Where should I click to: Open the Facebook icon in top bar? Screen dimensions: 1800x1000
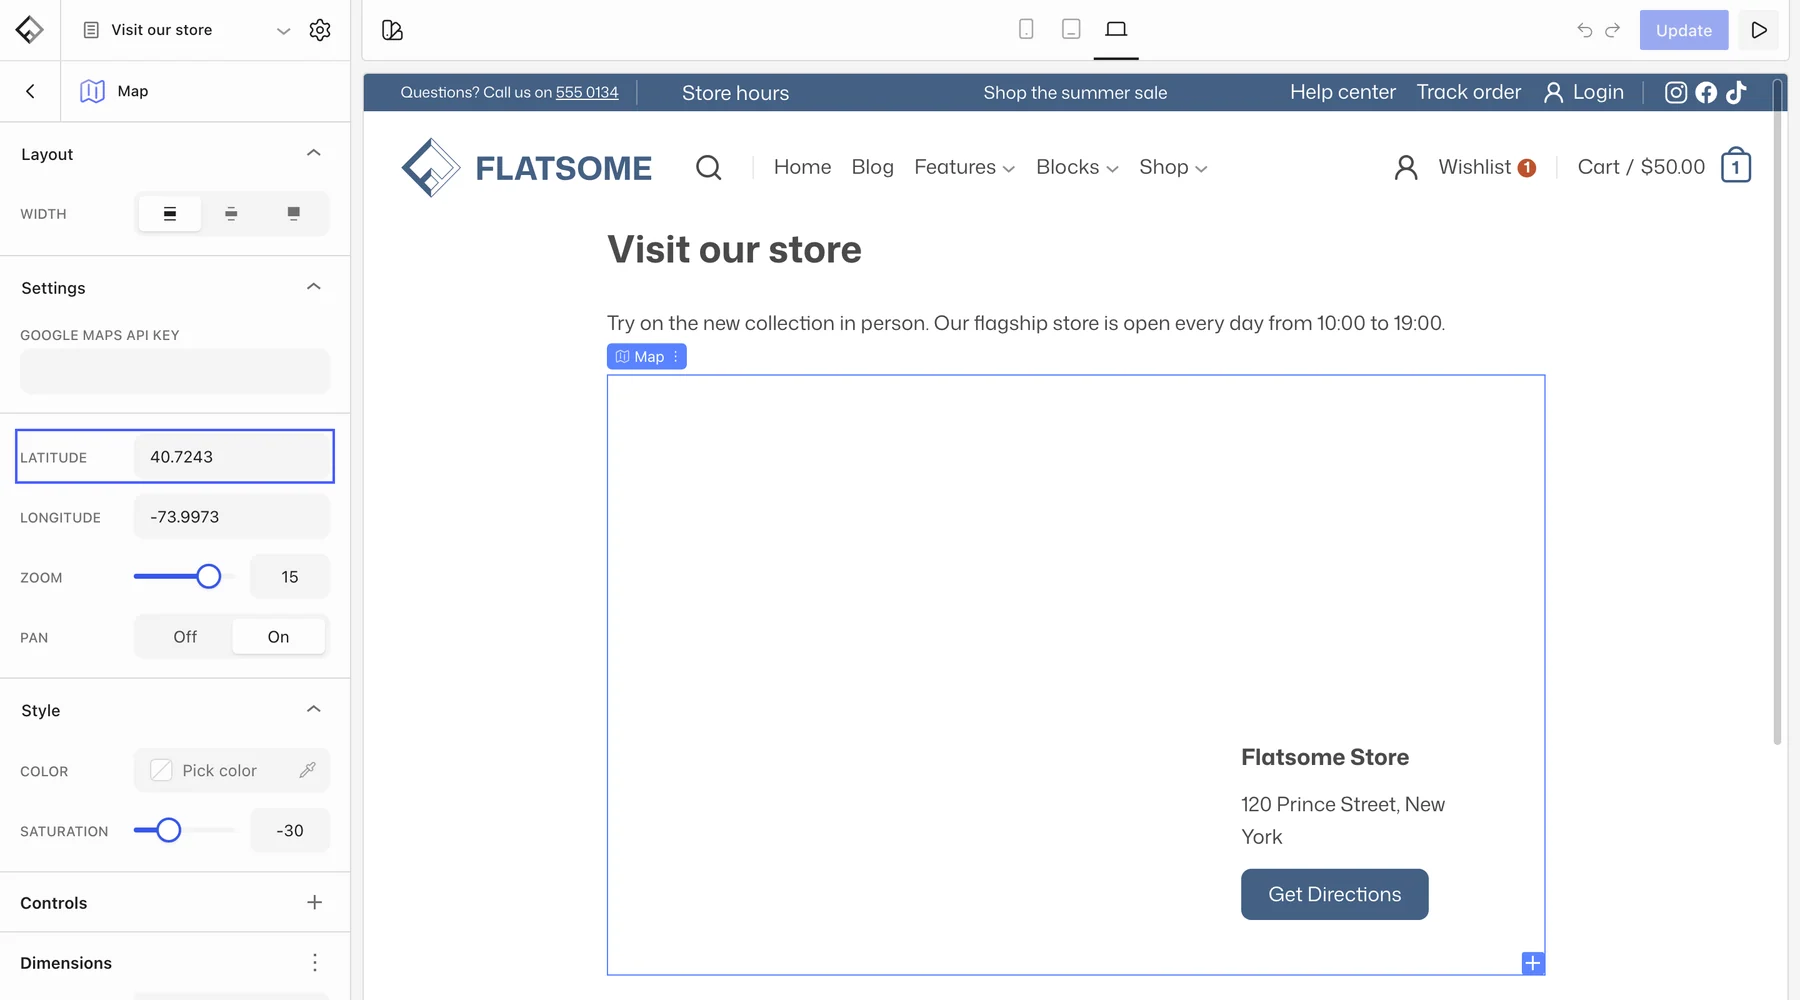coord(1706,92)
